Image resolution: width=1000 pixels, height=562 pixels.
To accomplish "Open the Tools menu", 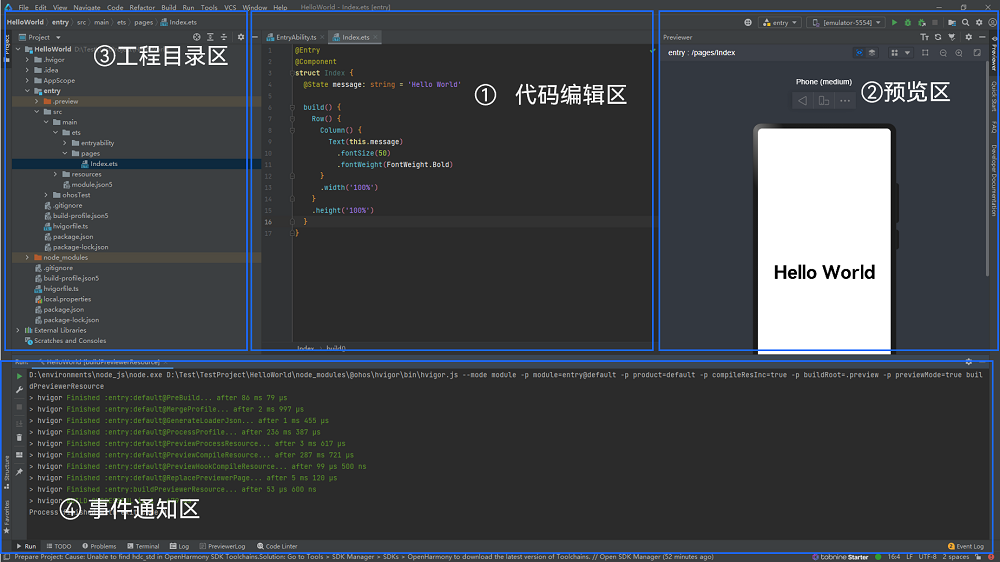I will (x=209, y=8).
